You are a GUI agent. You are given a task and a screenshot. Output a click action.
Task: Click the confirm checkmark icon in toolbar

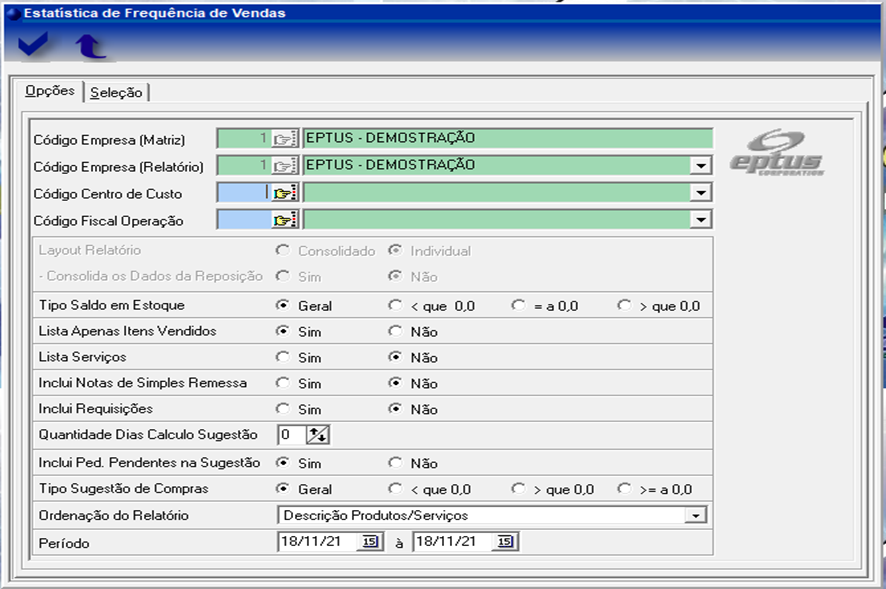coord(33,46)
